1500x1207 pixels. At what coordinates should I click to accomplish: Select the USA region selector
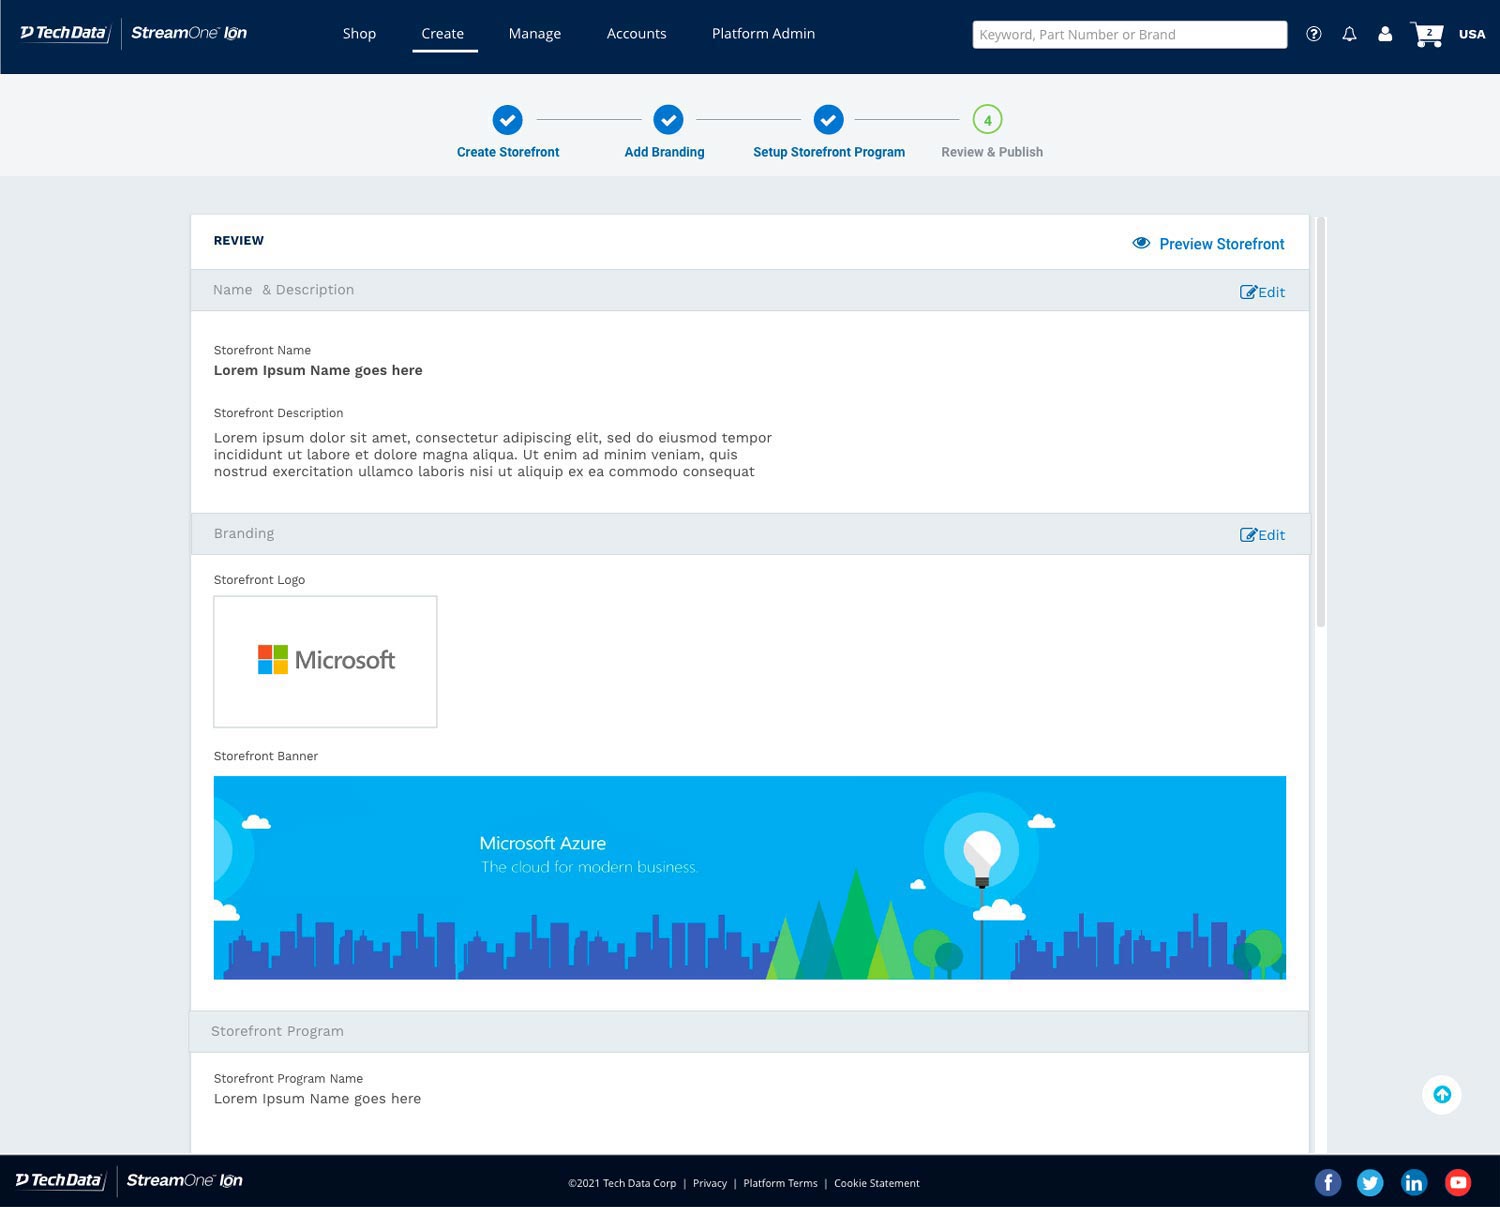pos(1471,34)
